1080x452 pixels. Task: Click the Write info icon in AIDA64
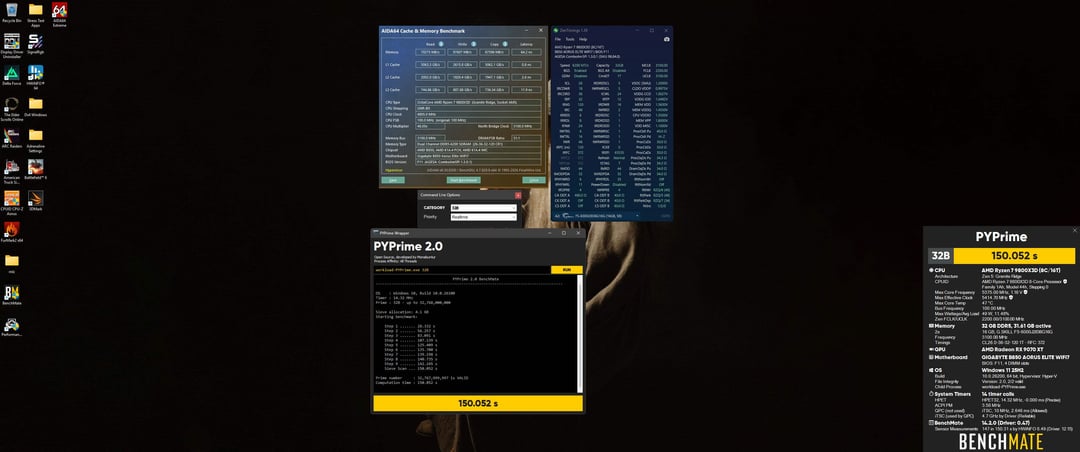point(473,43)
